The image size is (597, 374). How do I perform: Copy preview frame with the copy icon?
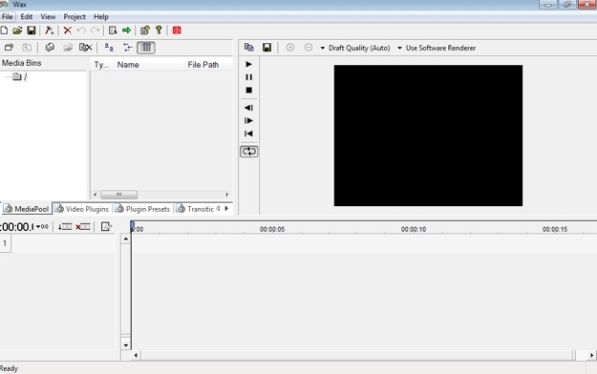click(249, 47)
